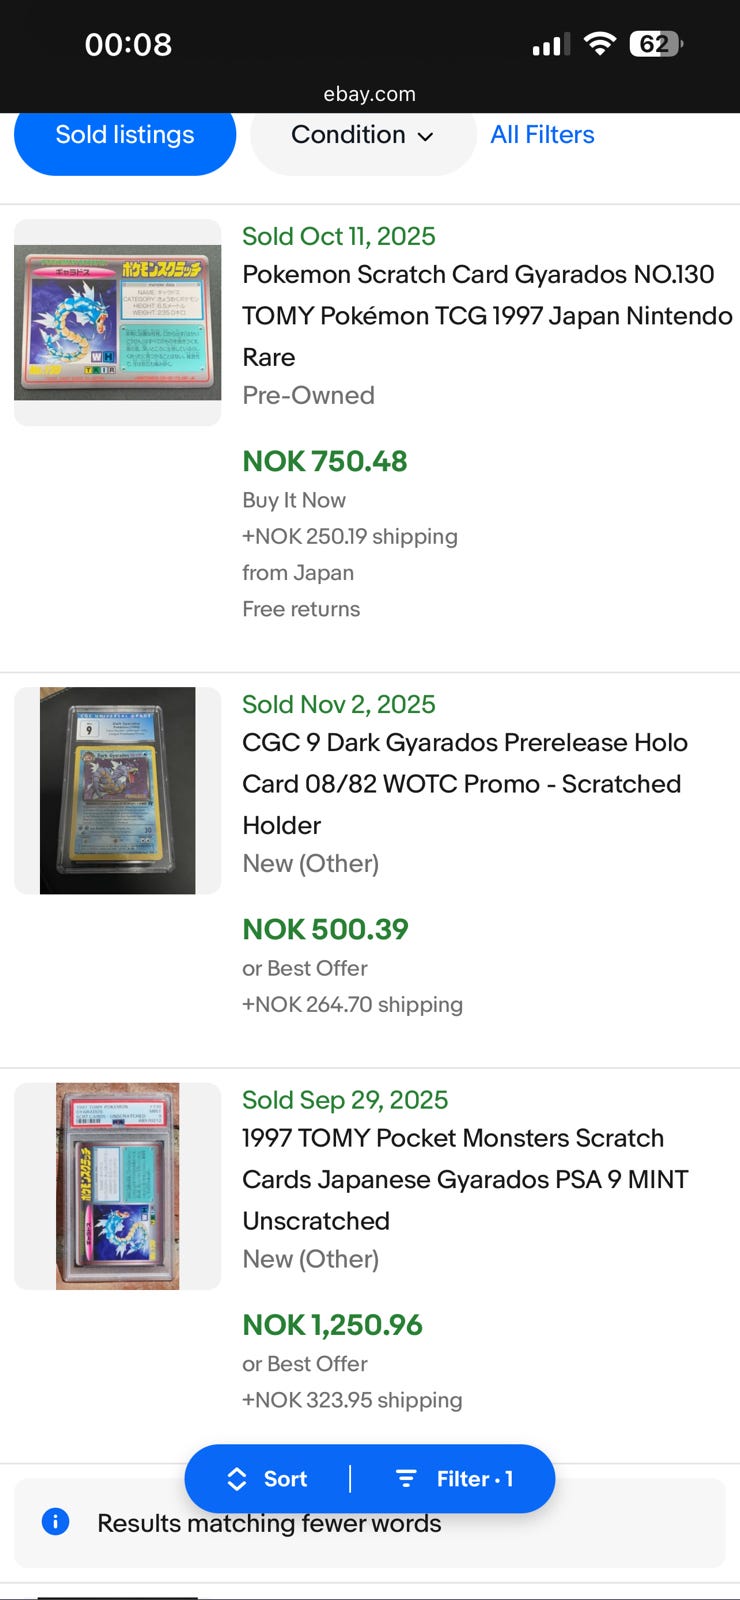740x1600 pixels.
Task: Tap the NOK 1,250.96 price
Action: click(x=332, y=1325)
